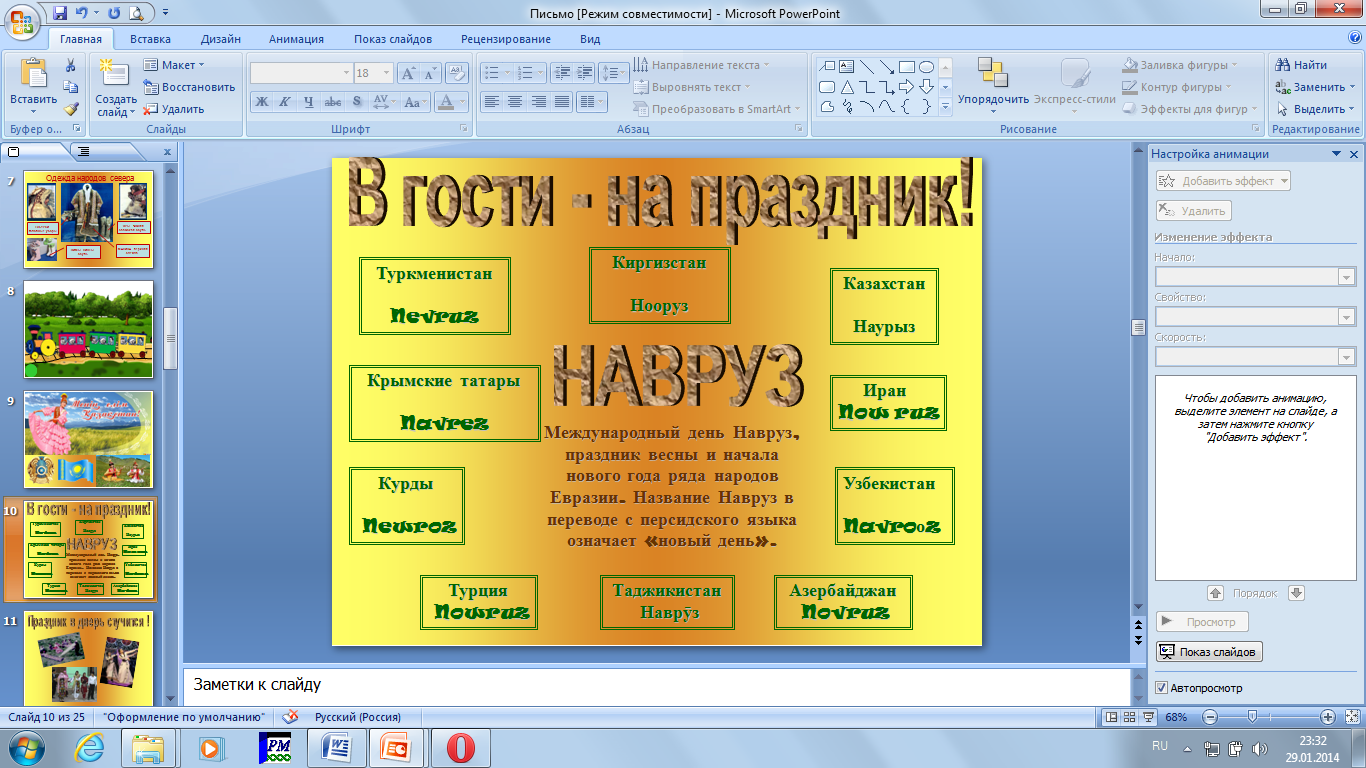Screen dimensions: 1366x768
Task: Align text left in paragraph group
Action: coord(491,102)
